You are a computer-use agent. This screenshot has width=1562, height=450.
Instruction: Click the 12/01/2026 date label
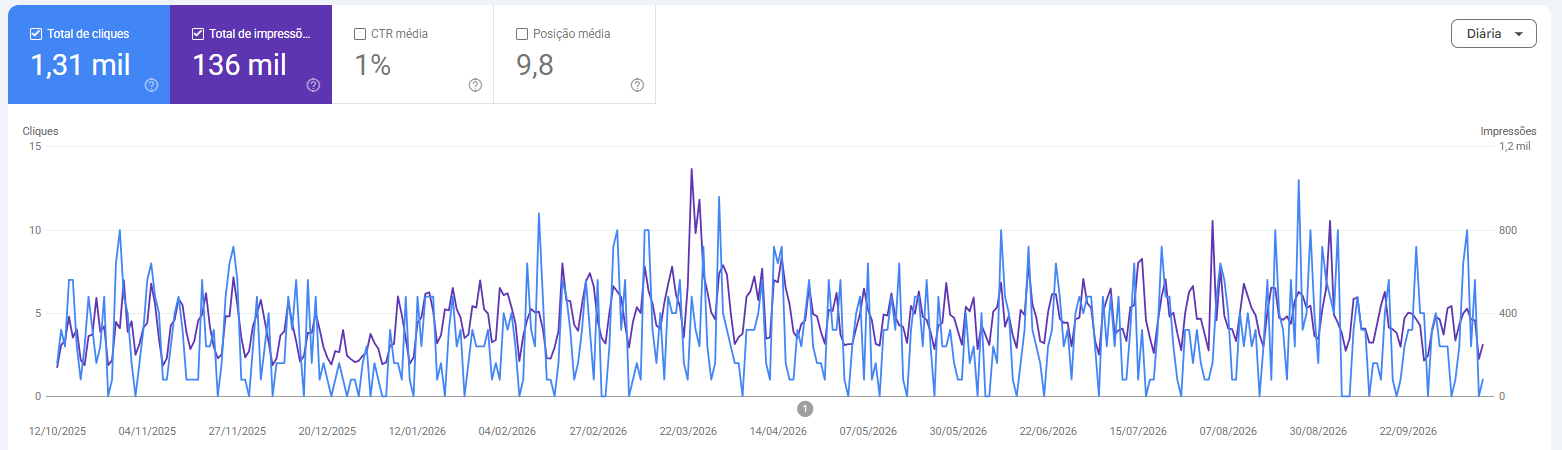[x=417, y=432]
